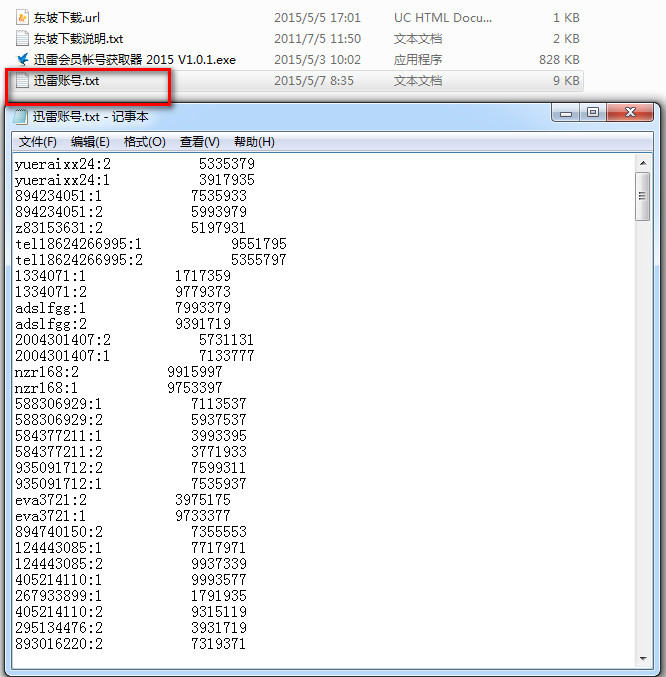This screenshot has width=666, height=677.
Task: Click the text eva3721:2
Action: [x=51, y=500]
